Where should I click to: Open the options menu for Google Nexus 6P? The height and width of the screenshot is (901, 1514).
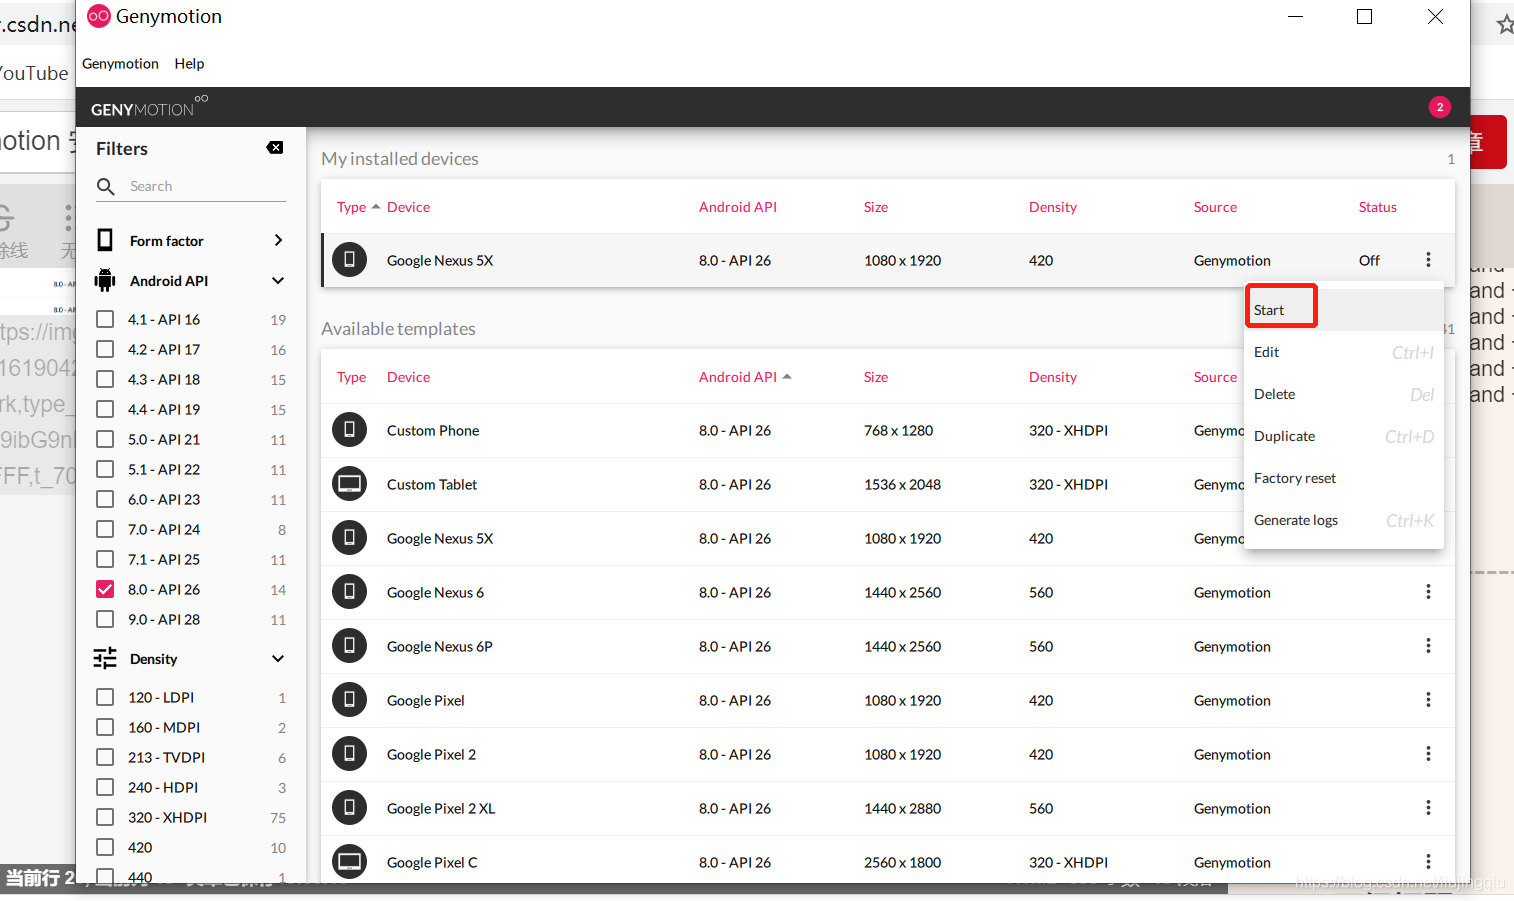click(1428, 646)
